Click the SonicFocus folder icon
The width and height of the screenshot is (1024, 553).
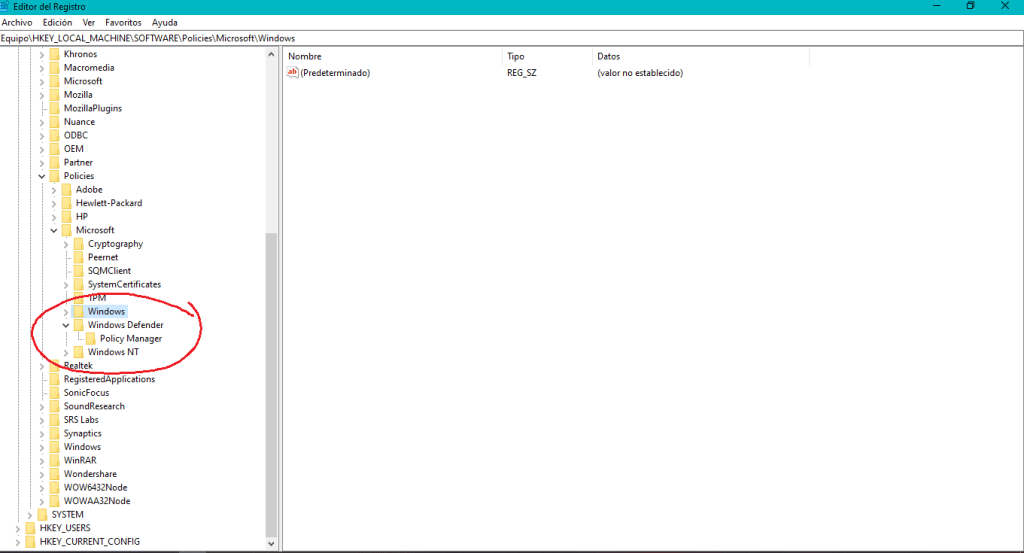tap(54, 393)
